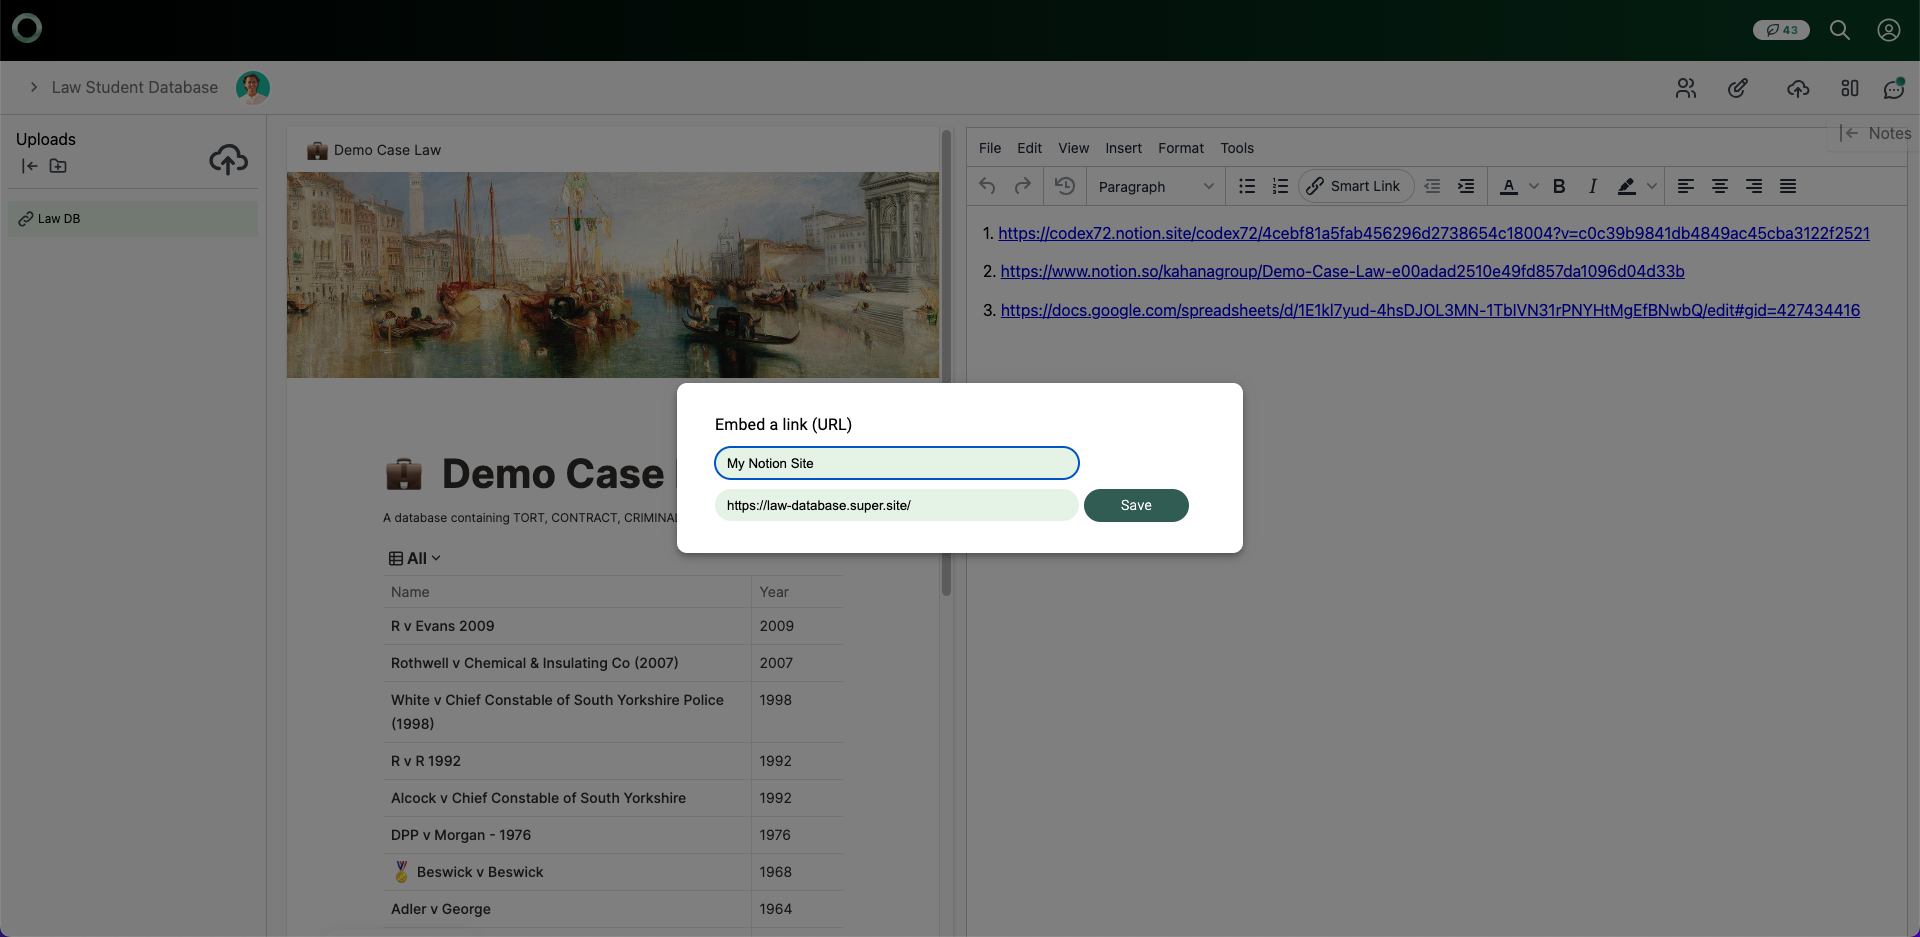Insert a bulleted list
Viewport: 1920px width, 937px height.
(1247, 186)
